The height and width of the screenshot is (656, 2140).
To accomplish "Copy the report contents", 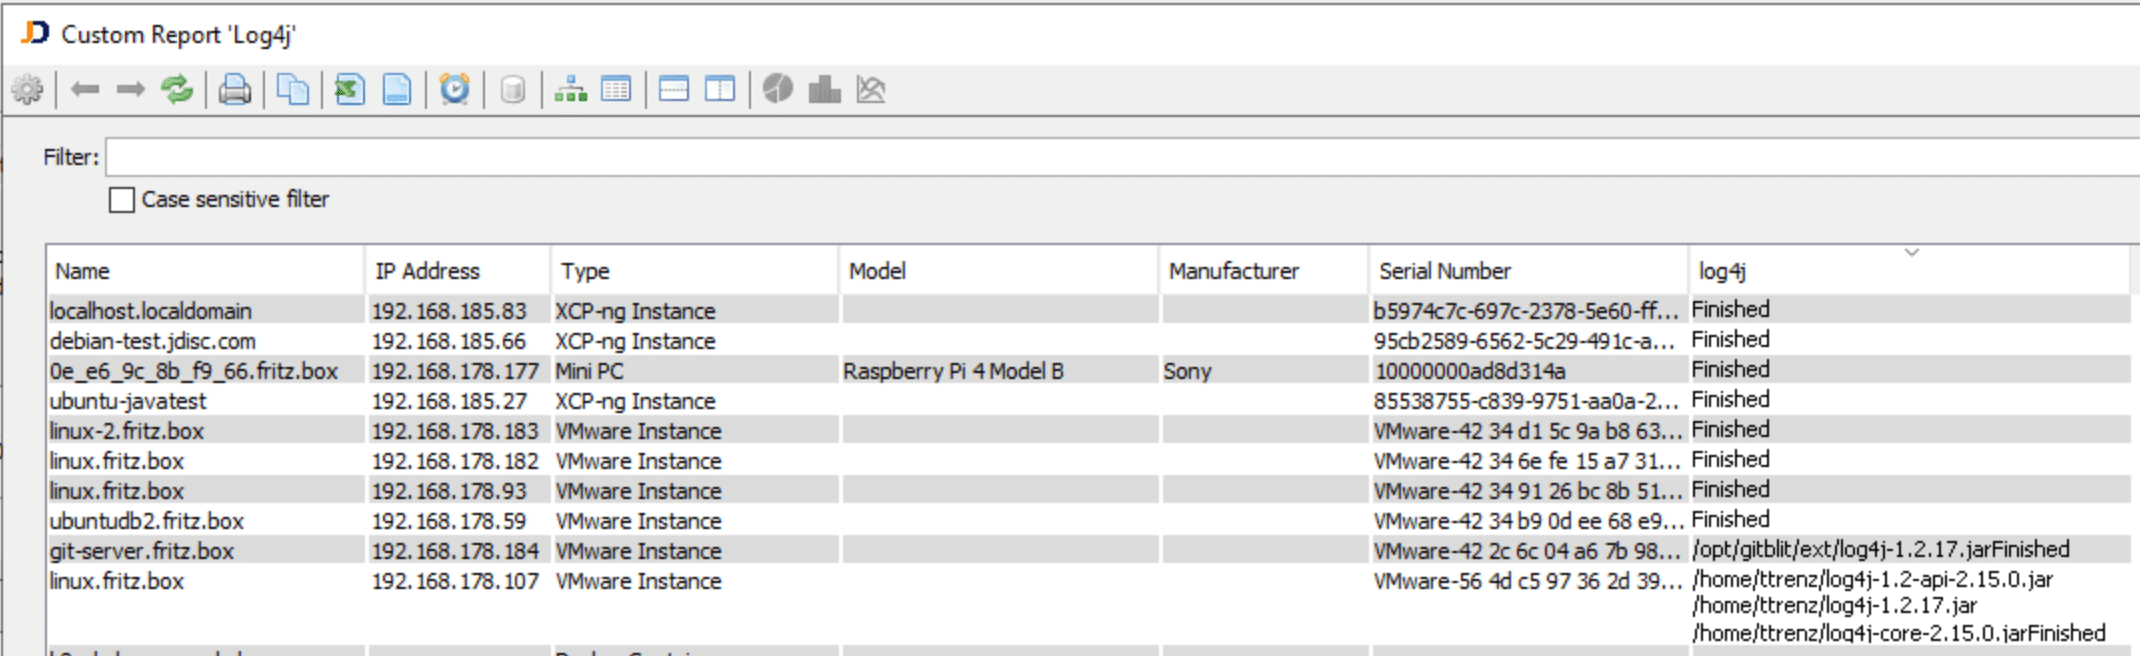I will (x=293, y=89).
